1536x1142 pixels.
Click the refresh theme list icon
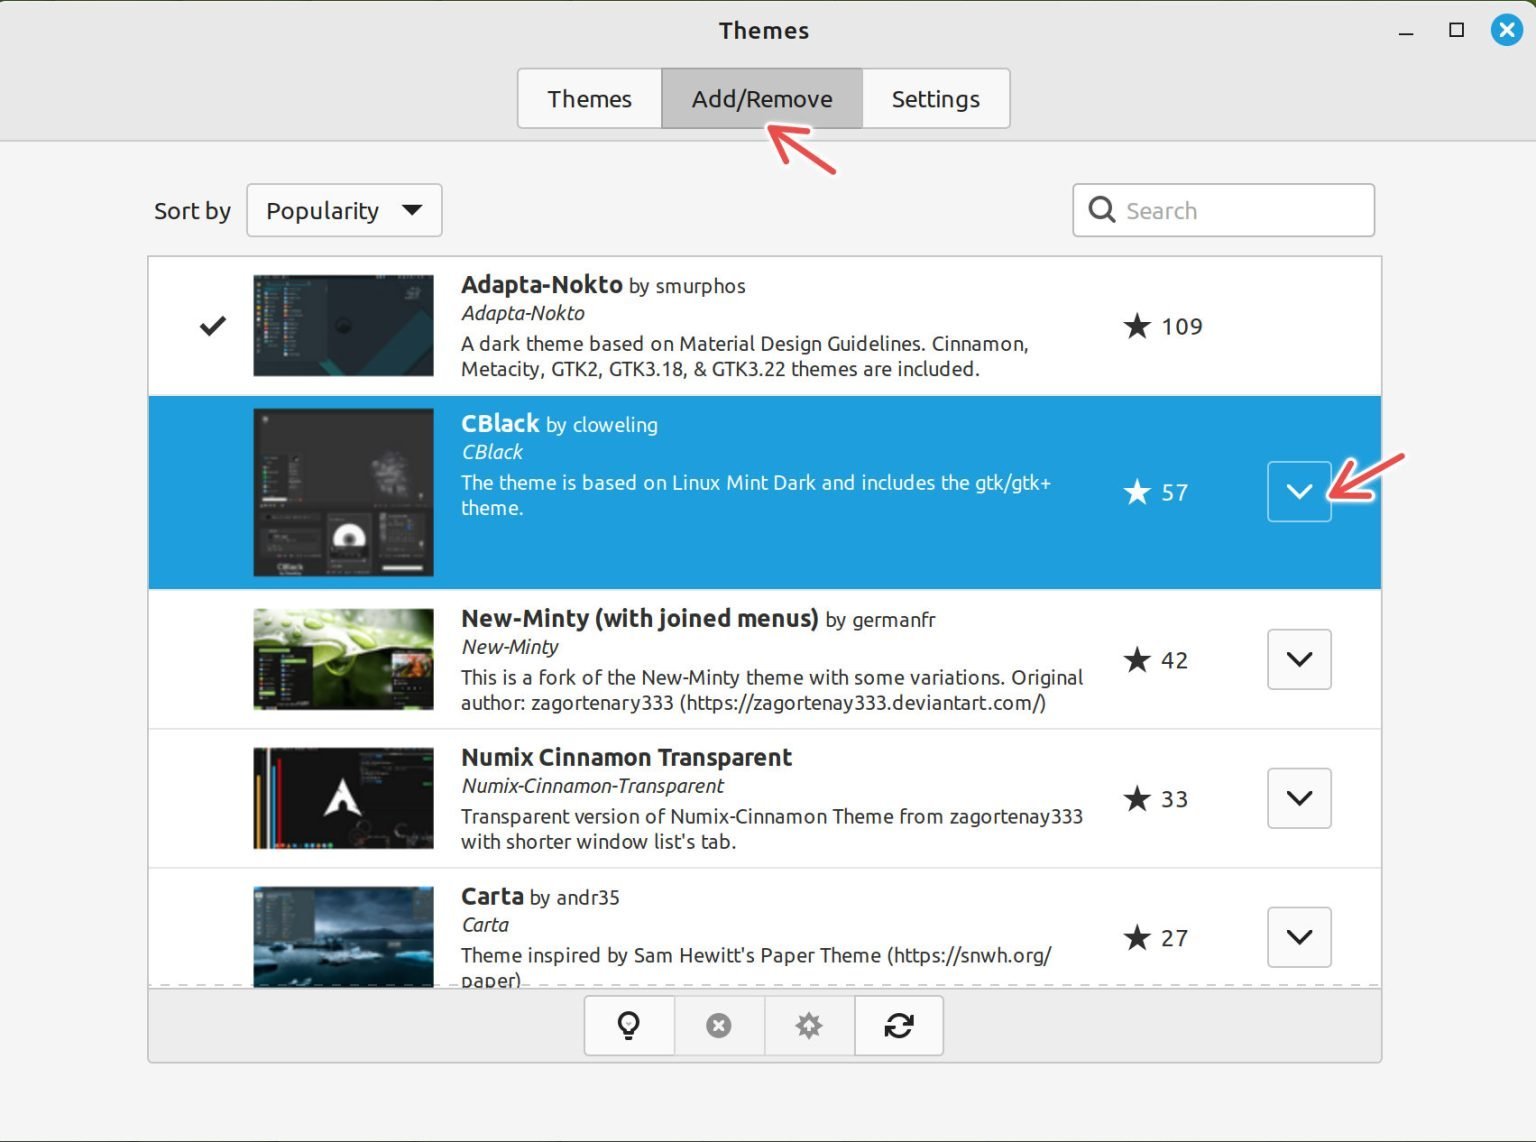(898, 1025)
